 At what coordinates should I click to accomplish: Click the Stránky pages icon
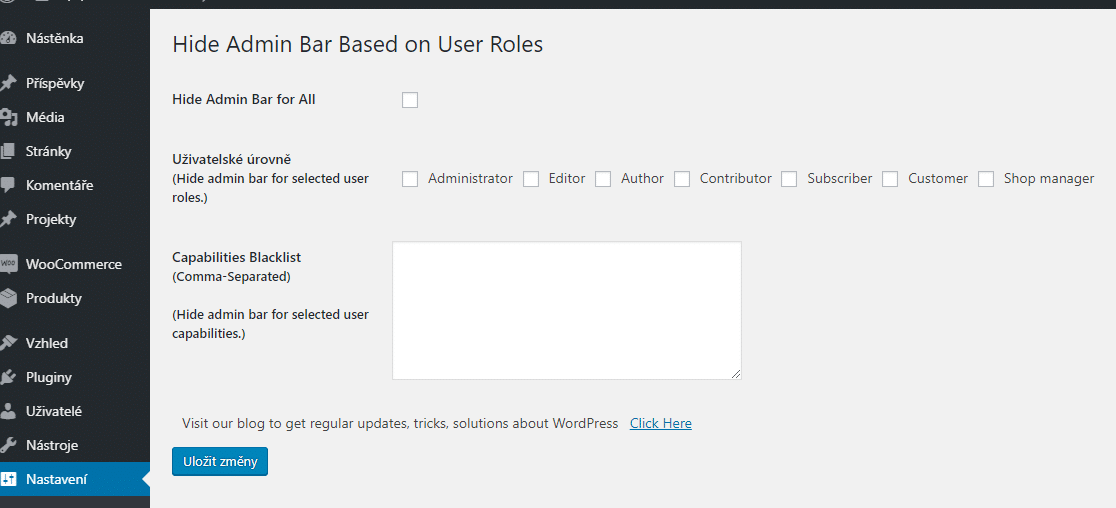pos(8,152)
